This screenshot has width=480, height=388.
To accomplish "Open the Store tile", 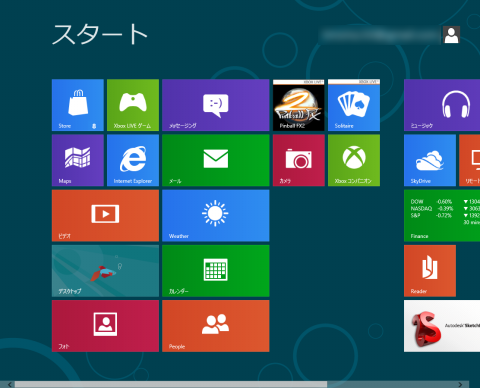I will pyautogui.click(x=78, y=105).
